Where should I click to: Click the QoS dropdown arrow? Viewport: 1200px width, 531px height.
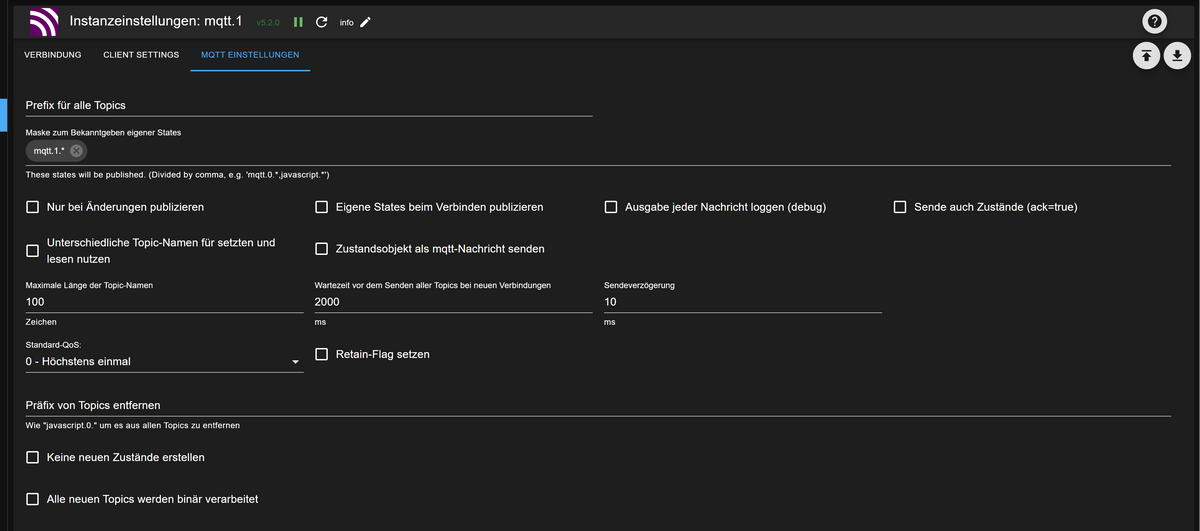pyautogui.click(x=295, y=362)
